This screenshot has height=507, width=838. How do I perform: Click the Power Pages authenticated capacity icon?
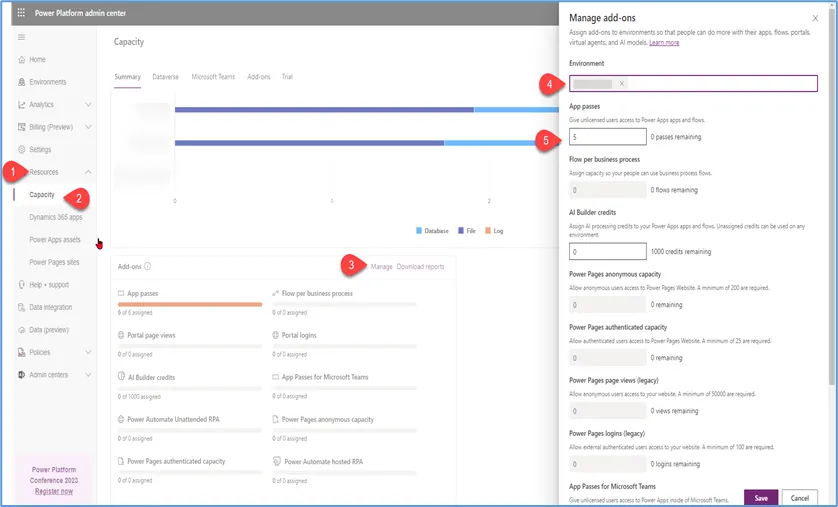pos(121,461)
